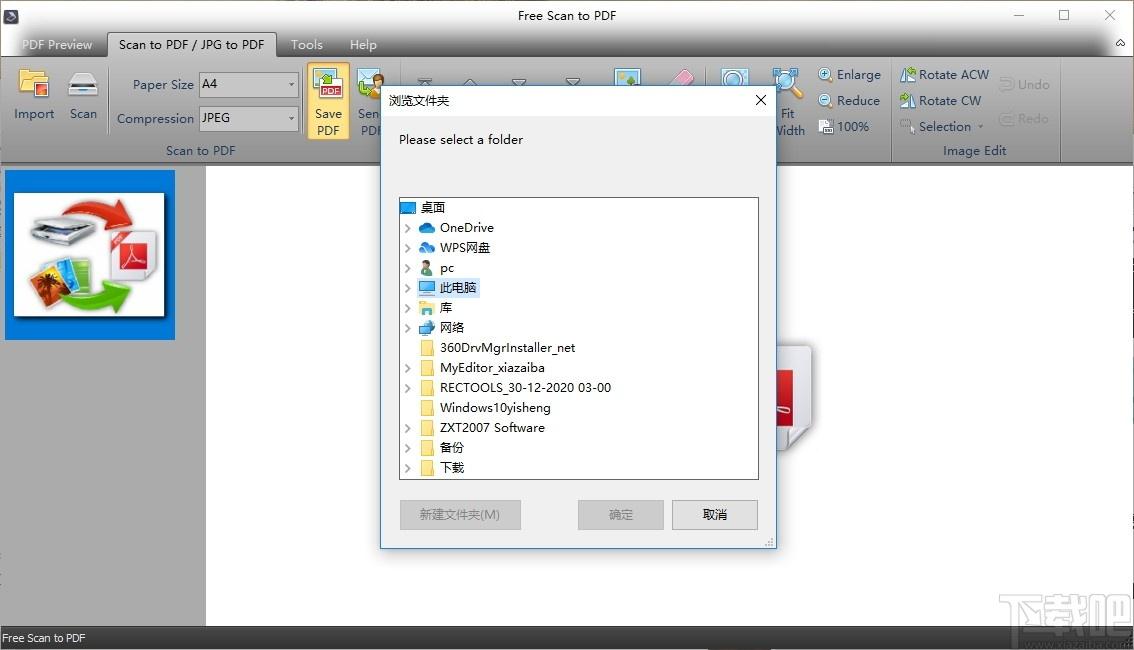Click the 确定 button
This screenshot has width=1134, height=650.
point(621,515)
